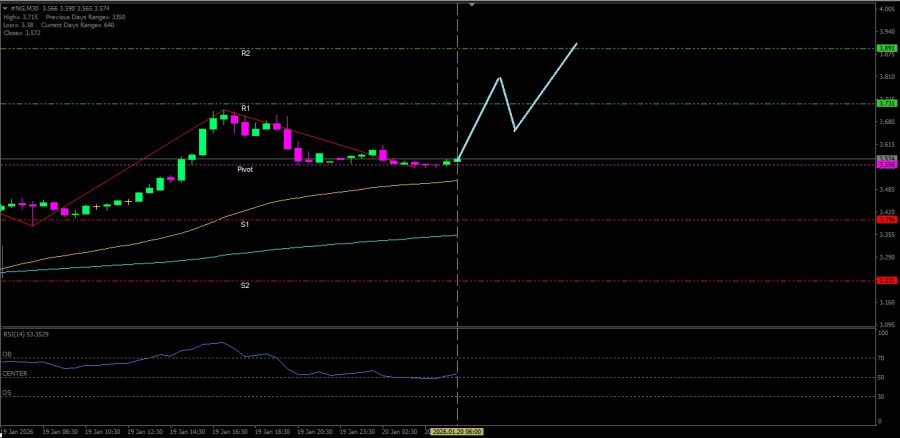
Task: Click the 'High= 3.715' text
Action: 19,17
